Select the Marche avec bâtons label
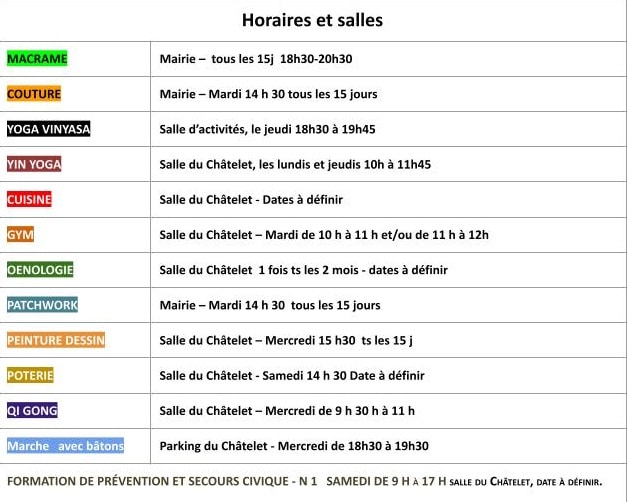Image resolution: width=627 pixels, height=502 pixels. (x=66, y=446)
